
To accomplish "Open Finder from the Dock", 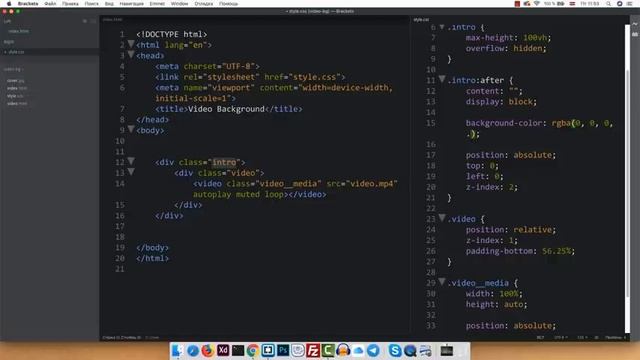I will [x=178, y=350].
